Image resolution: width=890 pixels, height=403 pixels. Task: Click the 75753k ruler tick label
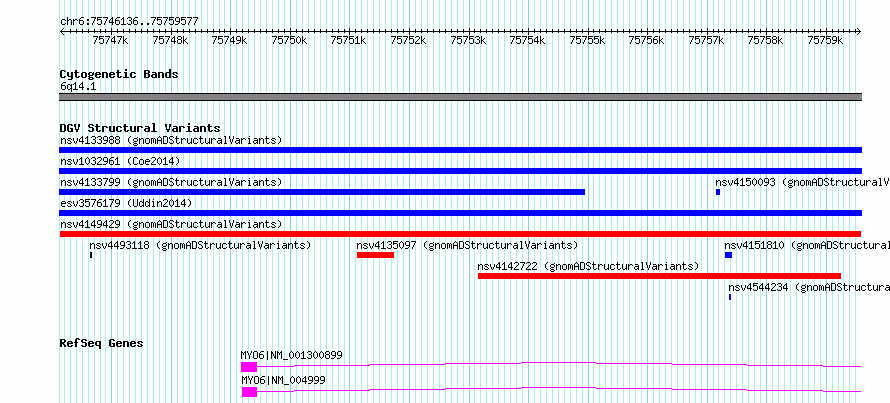click(468, 40)
